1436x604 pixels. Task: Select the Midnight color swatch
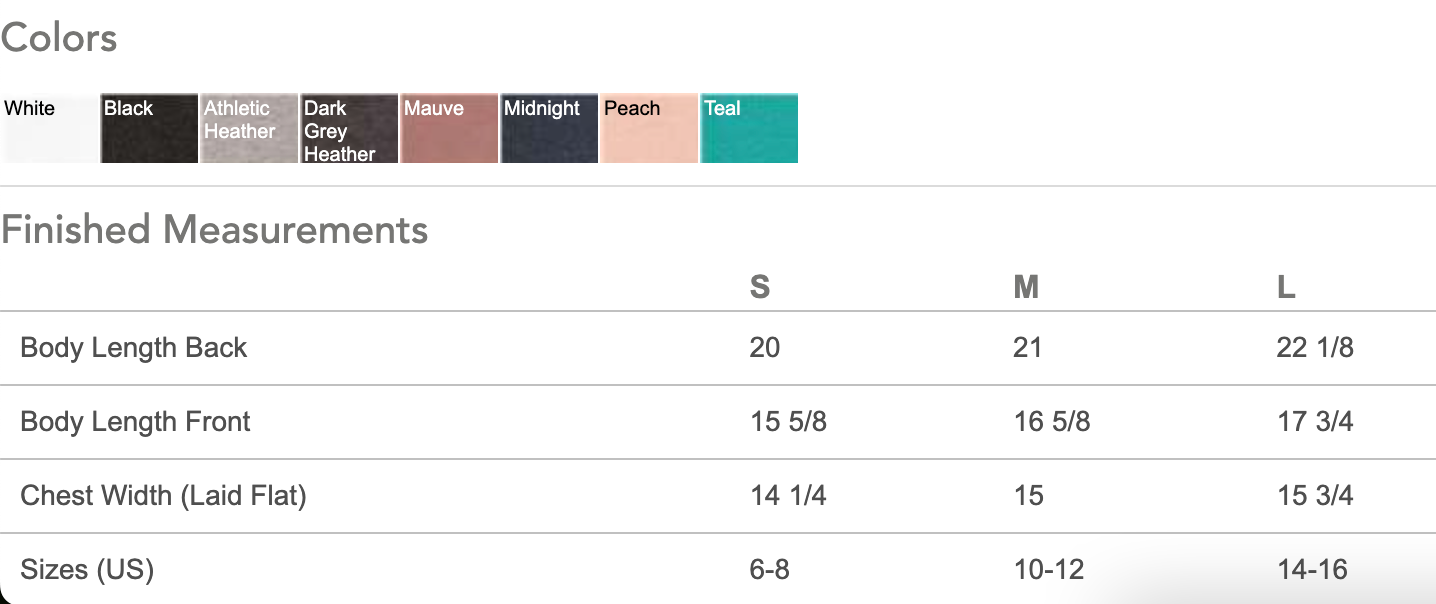point(550,128)
